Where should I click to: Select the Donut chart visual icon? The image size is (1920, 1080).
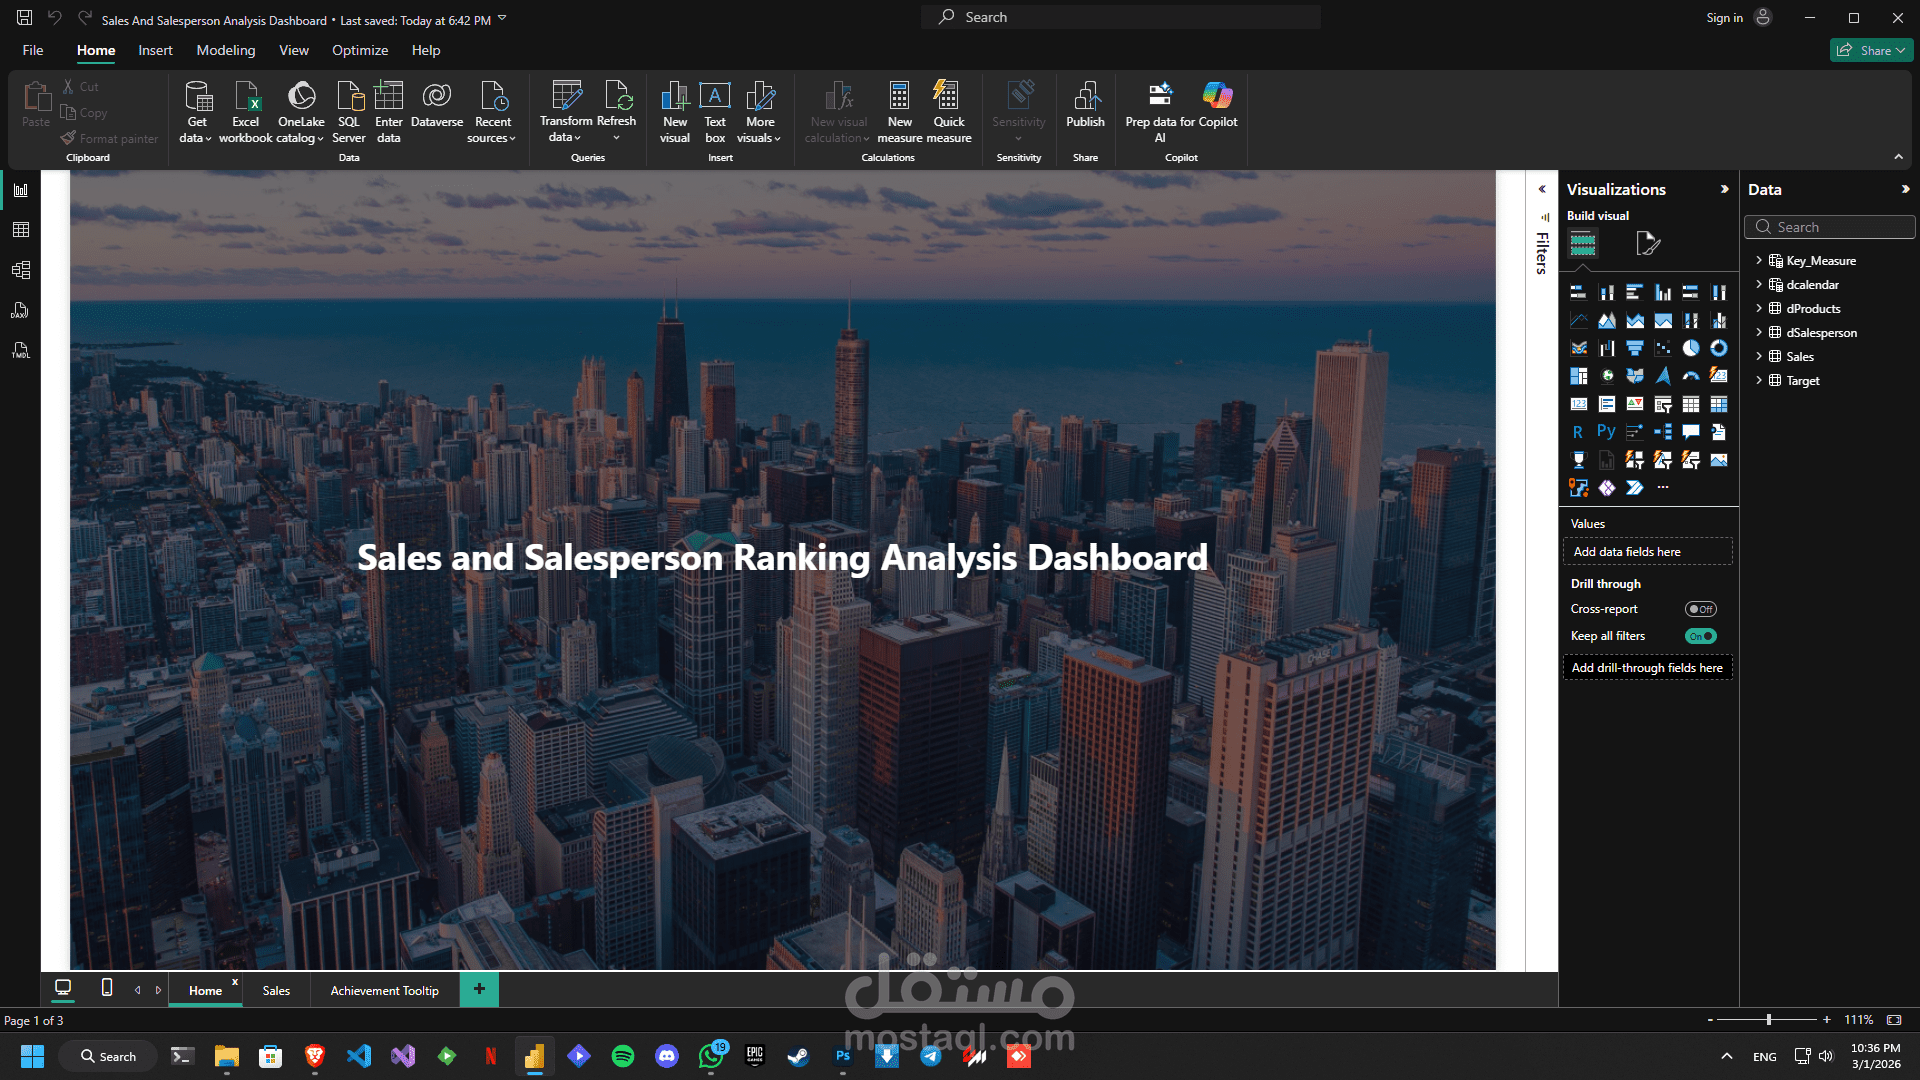[1718, 348]
